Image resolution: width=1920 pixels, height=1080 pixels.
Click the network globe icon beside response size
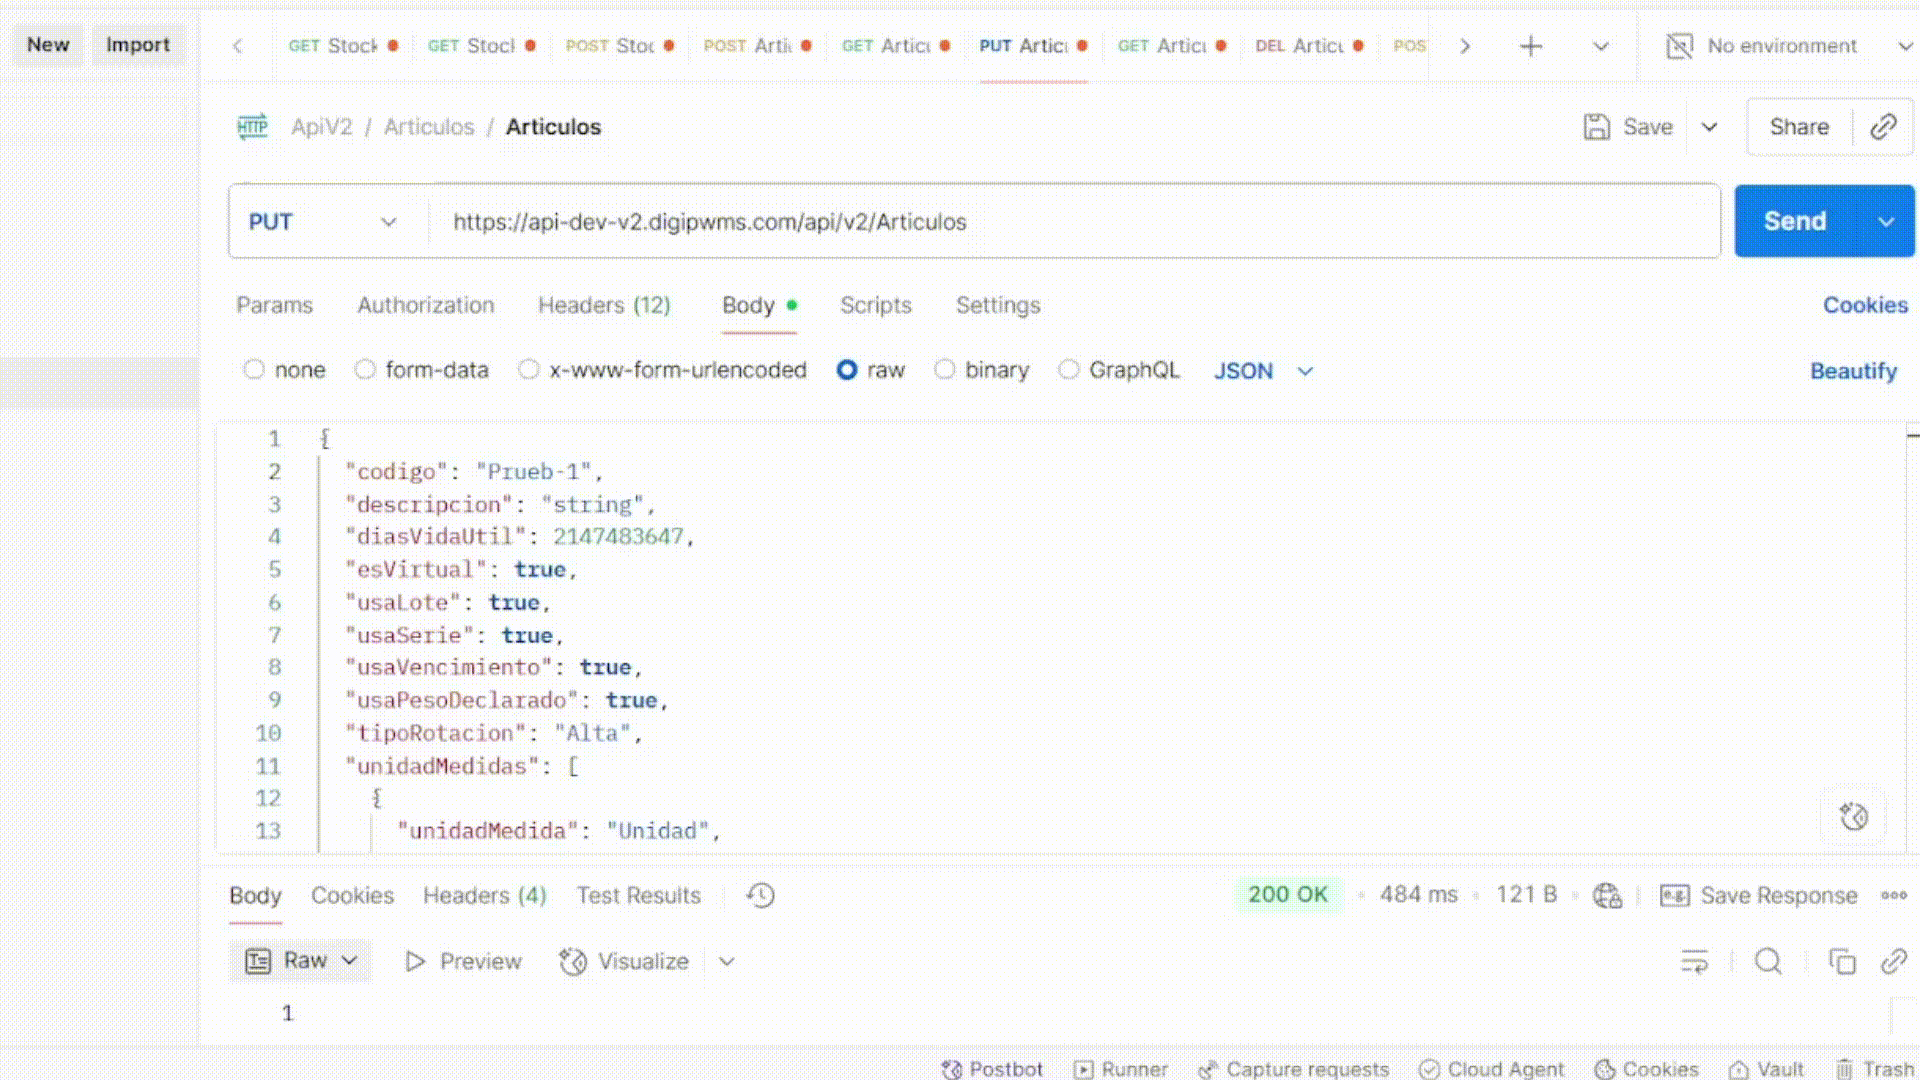click(1607, 895)
